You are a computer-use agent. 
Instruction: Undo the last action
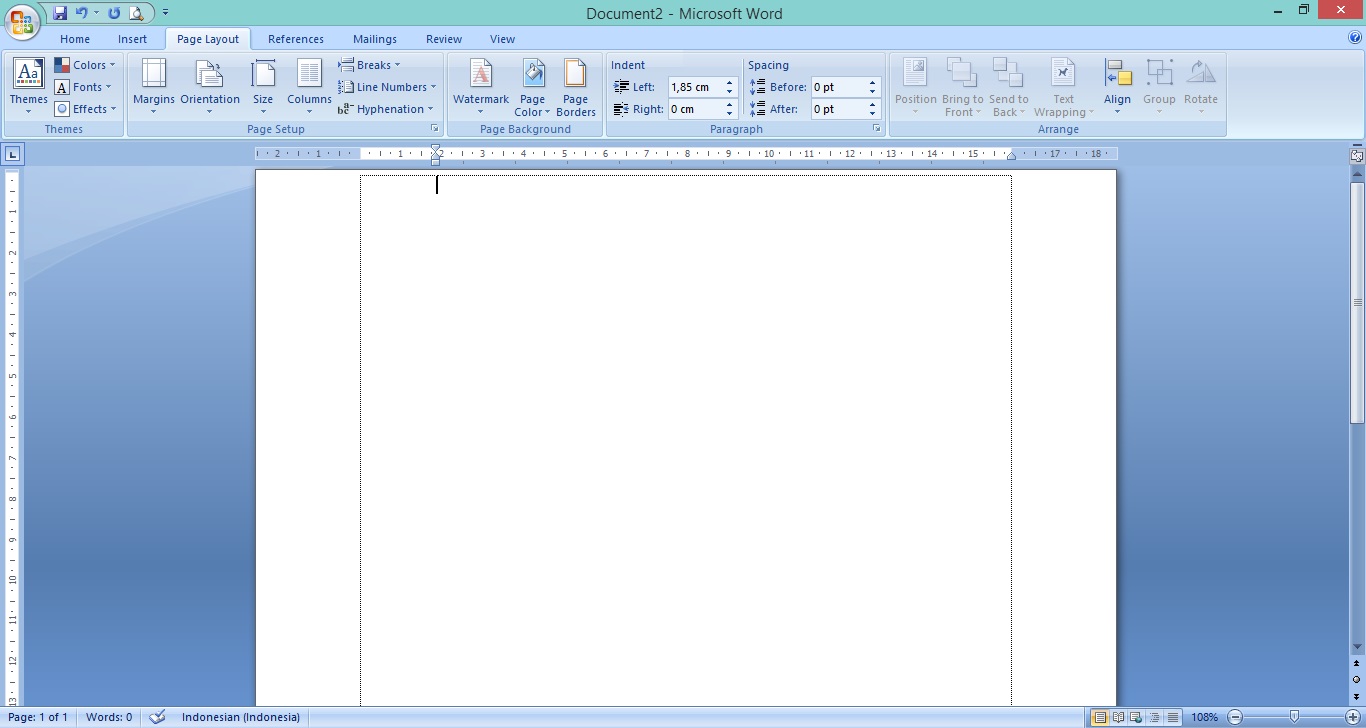[82, 13]
